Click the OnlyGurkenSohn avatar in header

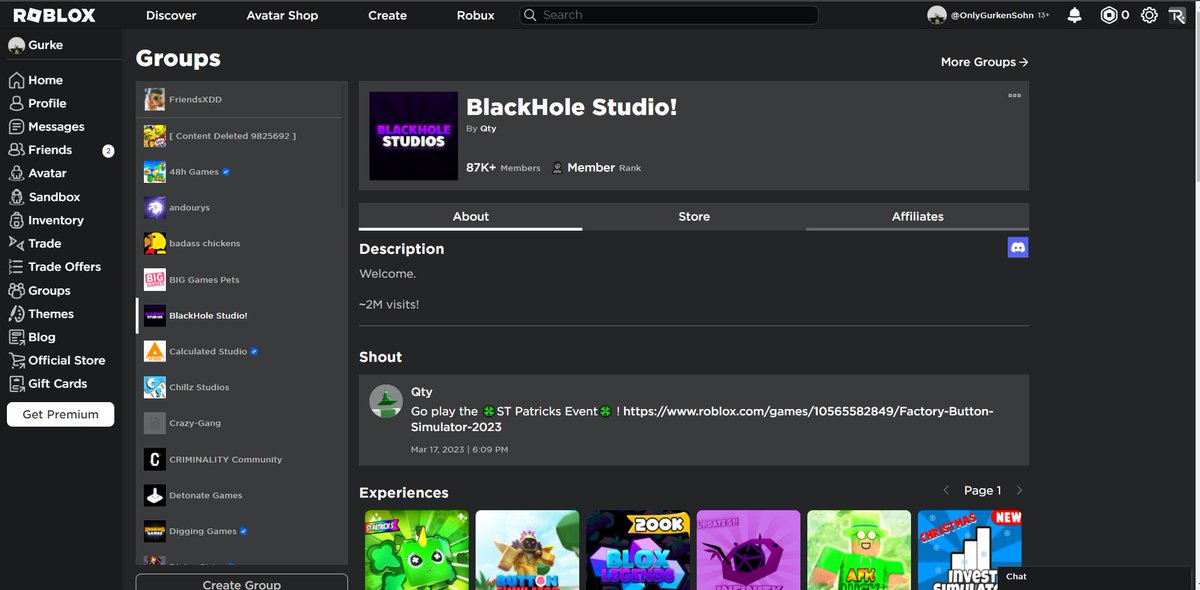[937, 15]
